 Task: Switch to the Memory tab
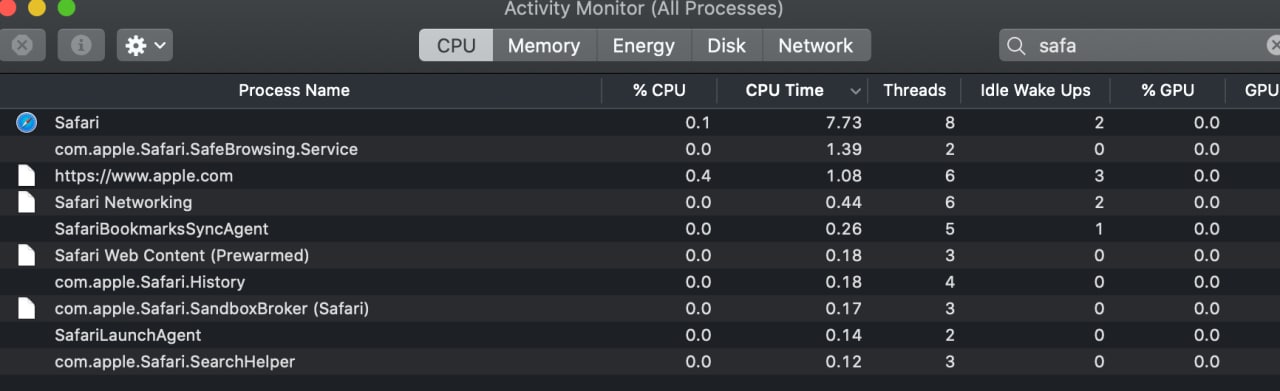(544, 45)
